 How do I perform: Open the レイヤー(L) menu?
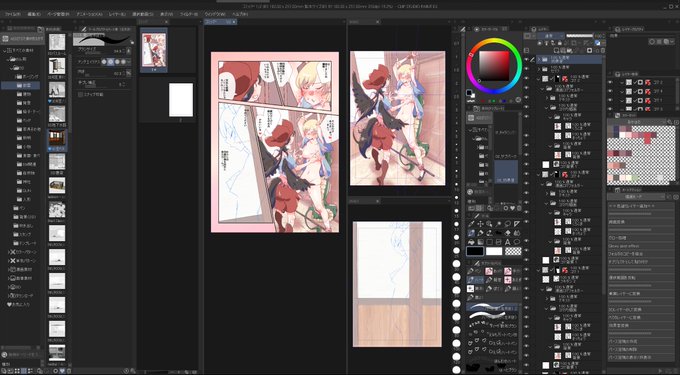click(x=117, y=14)
